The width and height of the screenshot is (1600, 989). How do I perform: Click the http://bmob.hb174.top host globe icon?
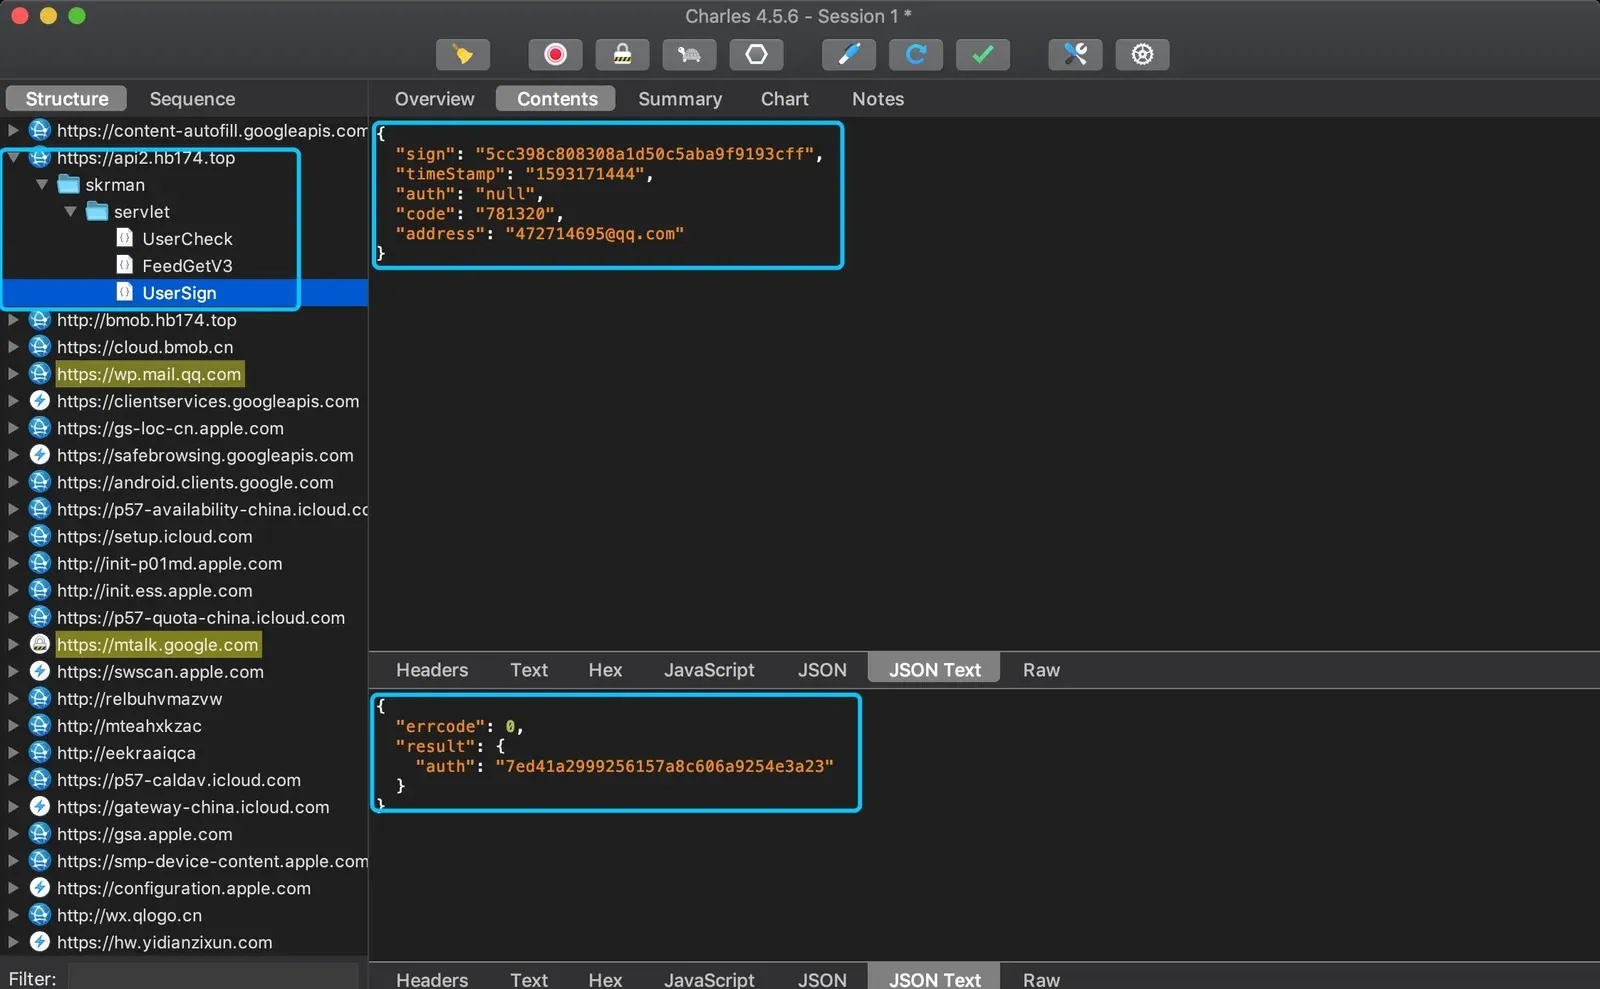point(39,319)
